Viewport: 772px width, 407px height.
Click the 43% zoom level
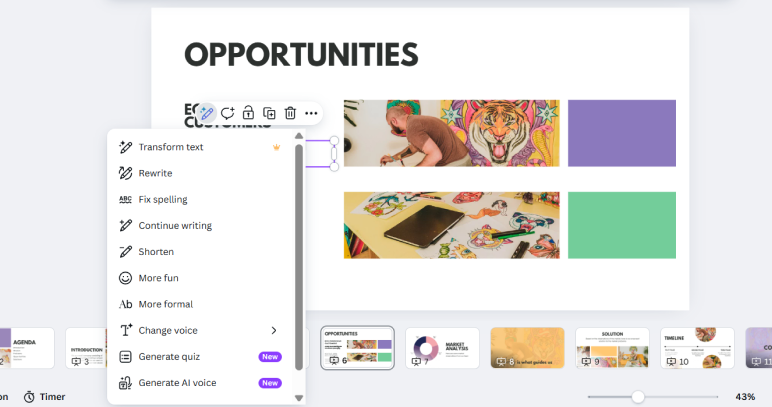tap(745, 397)
